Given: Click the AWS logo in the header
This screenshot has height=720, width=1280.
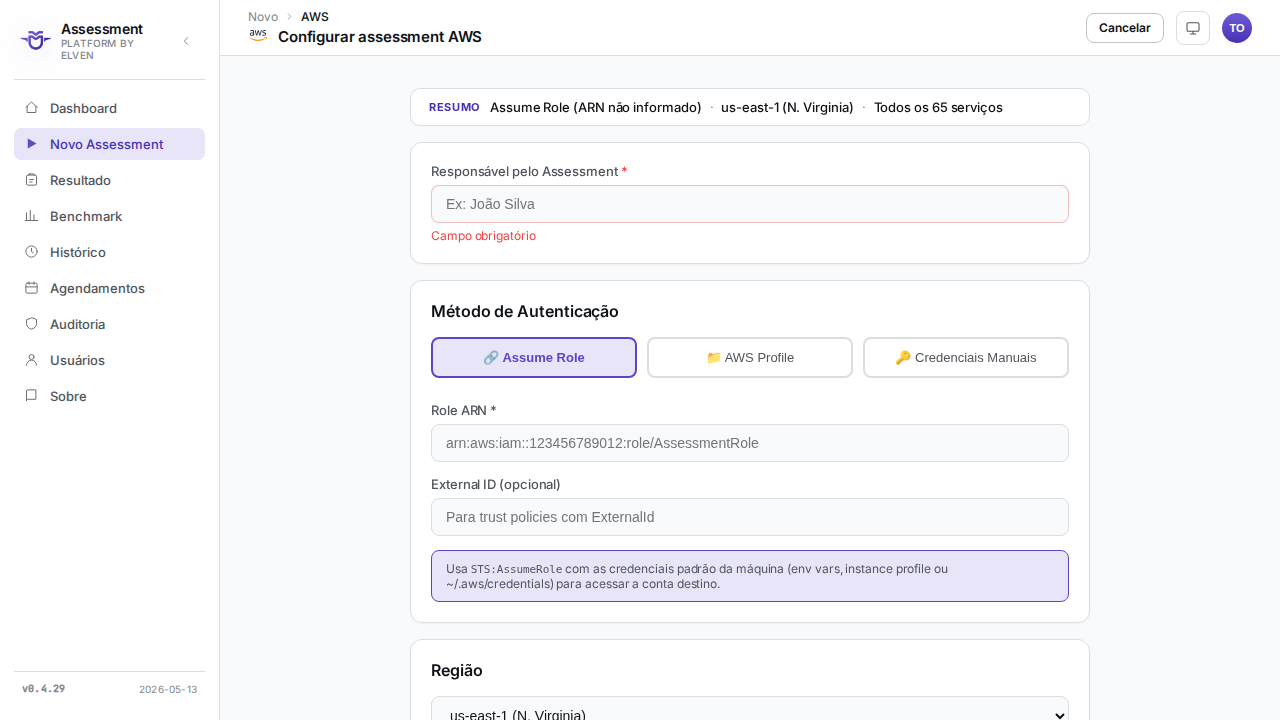Looking at the screenshot, I should click(x=258, y=36).
